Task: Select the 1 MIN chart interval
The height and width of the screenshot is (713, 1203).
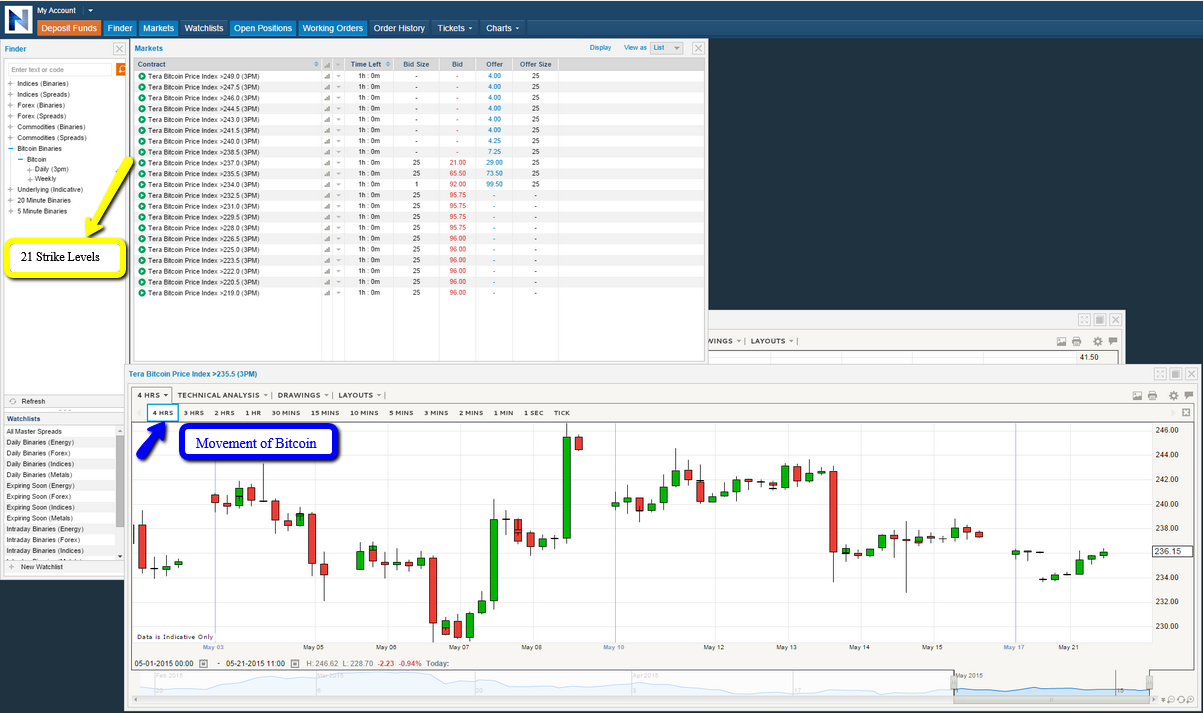Action: pyautogui.click(x=503, y=413)
